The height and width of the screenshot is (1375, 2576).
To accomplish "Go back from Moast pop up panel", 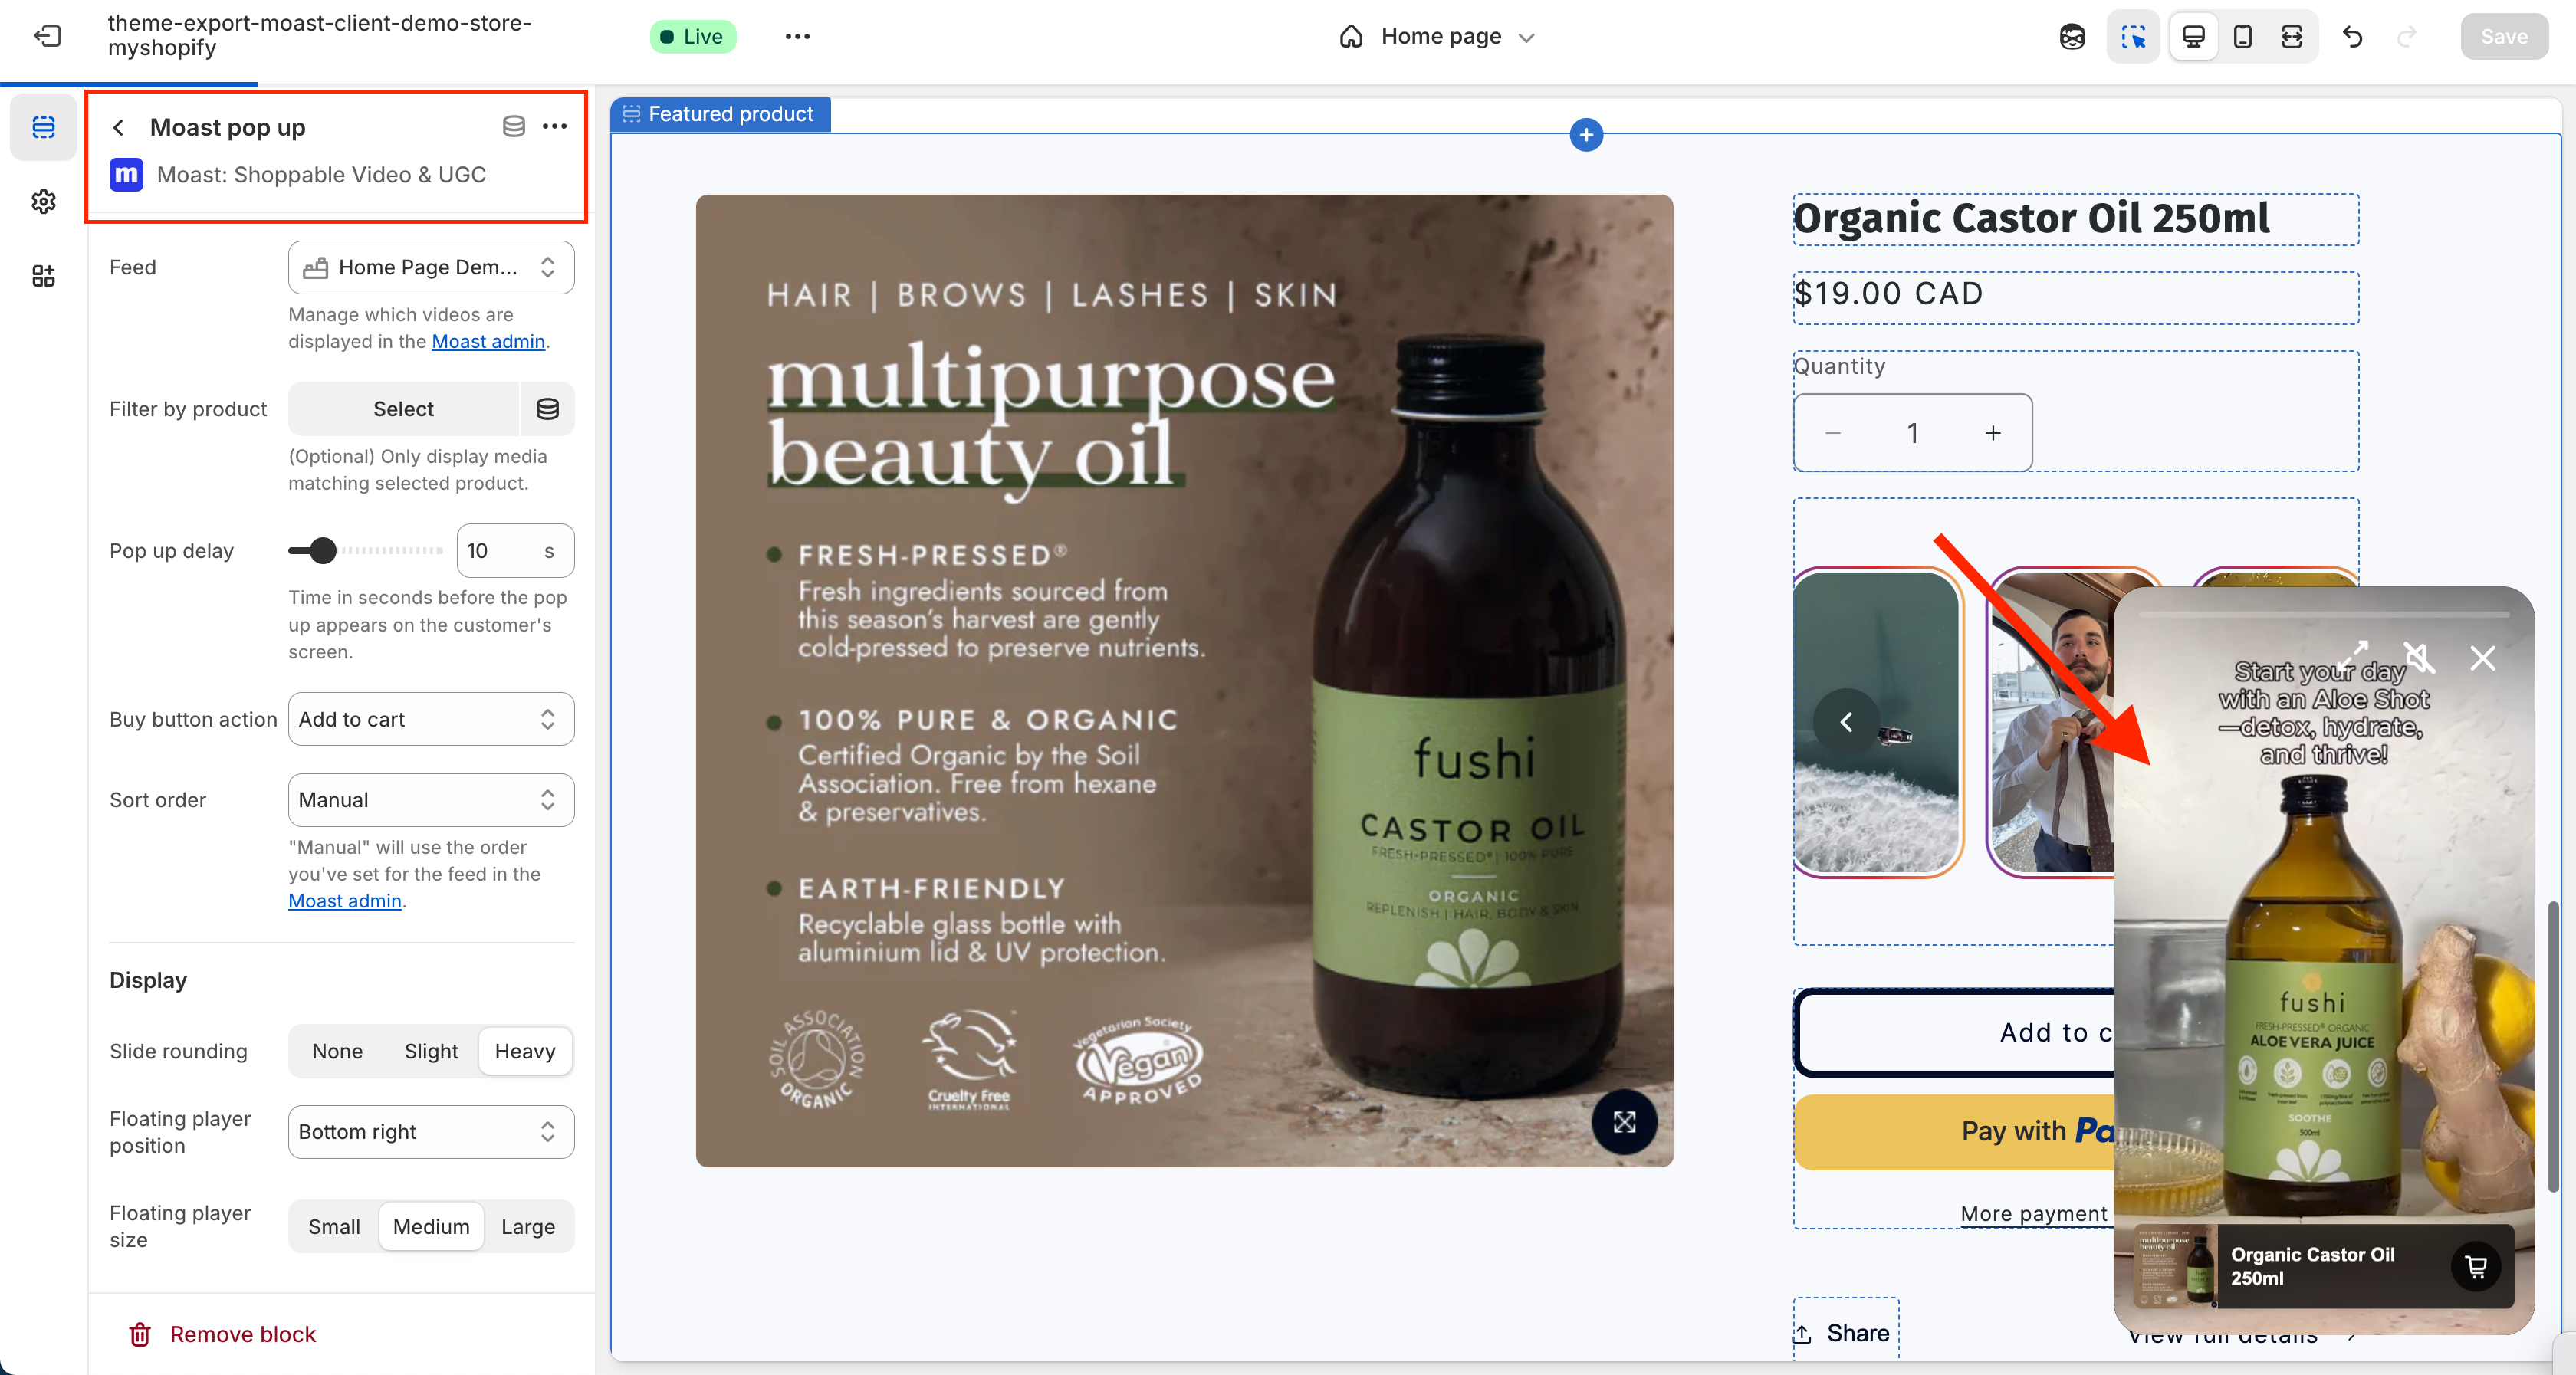I will (x=118, y=127).
